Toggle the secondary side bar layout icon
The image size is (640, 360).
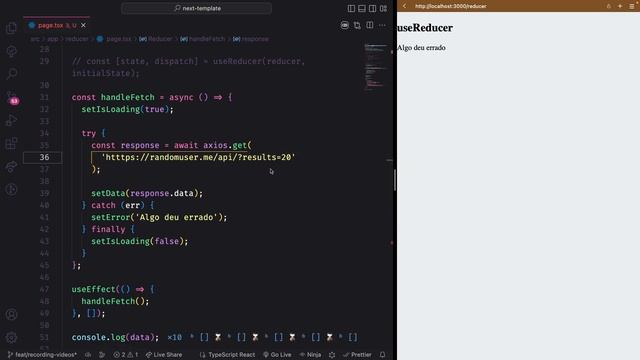(372, 8)
